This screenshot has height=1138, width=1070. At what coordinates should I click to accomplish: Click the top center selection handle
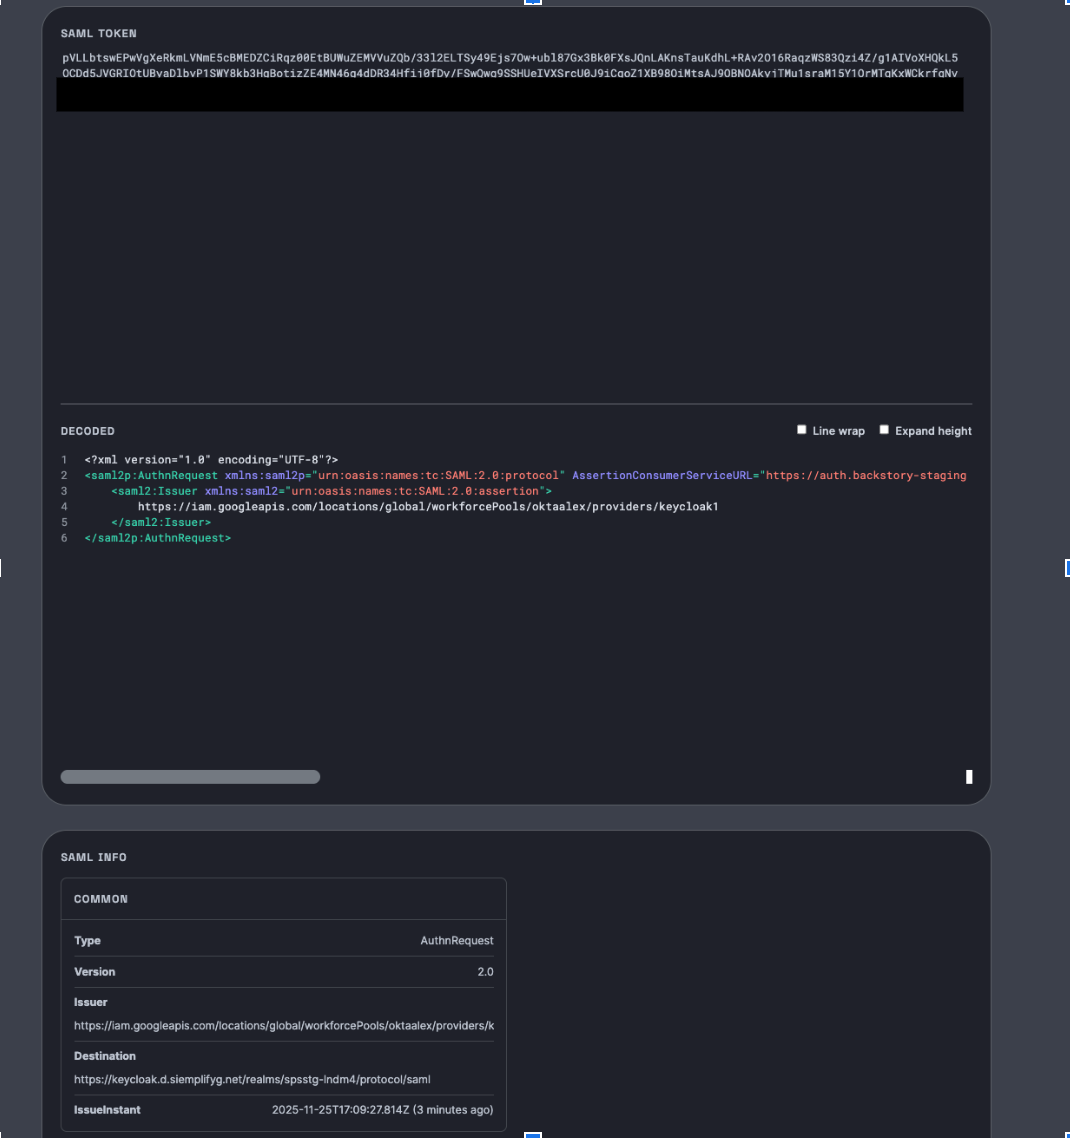pyautogui.click(x=533, y=2)
